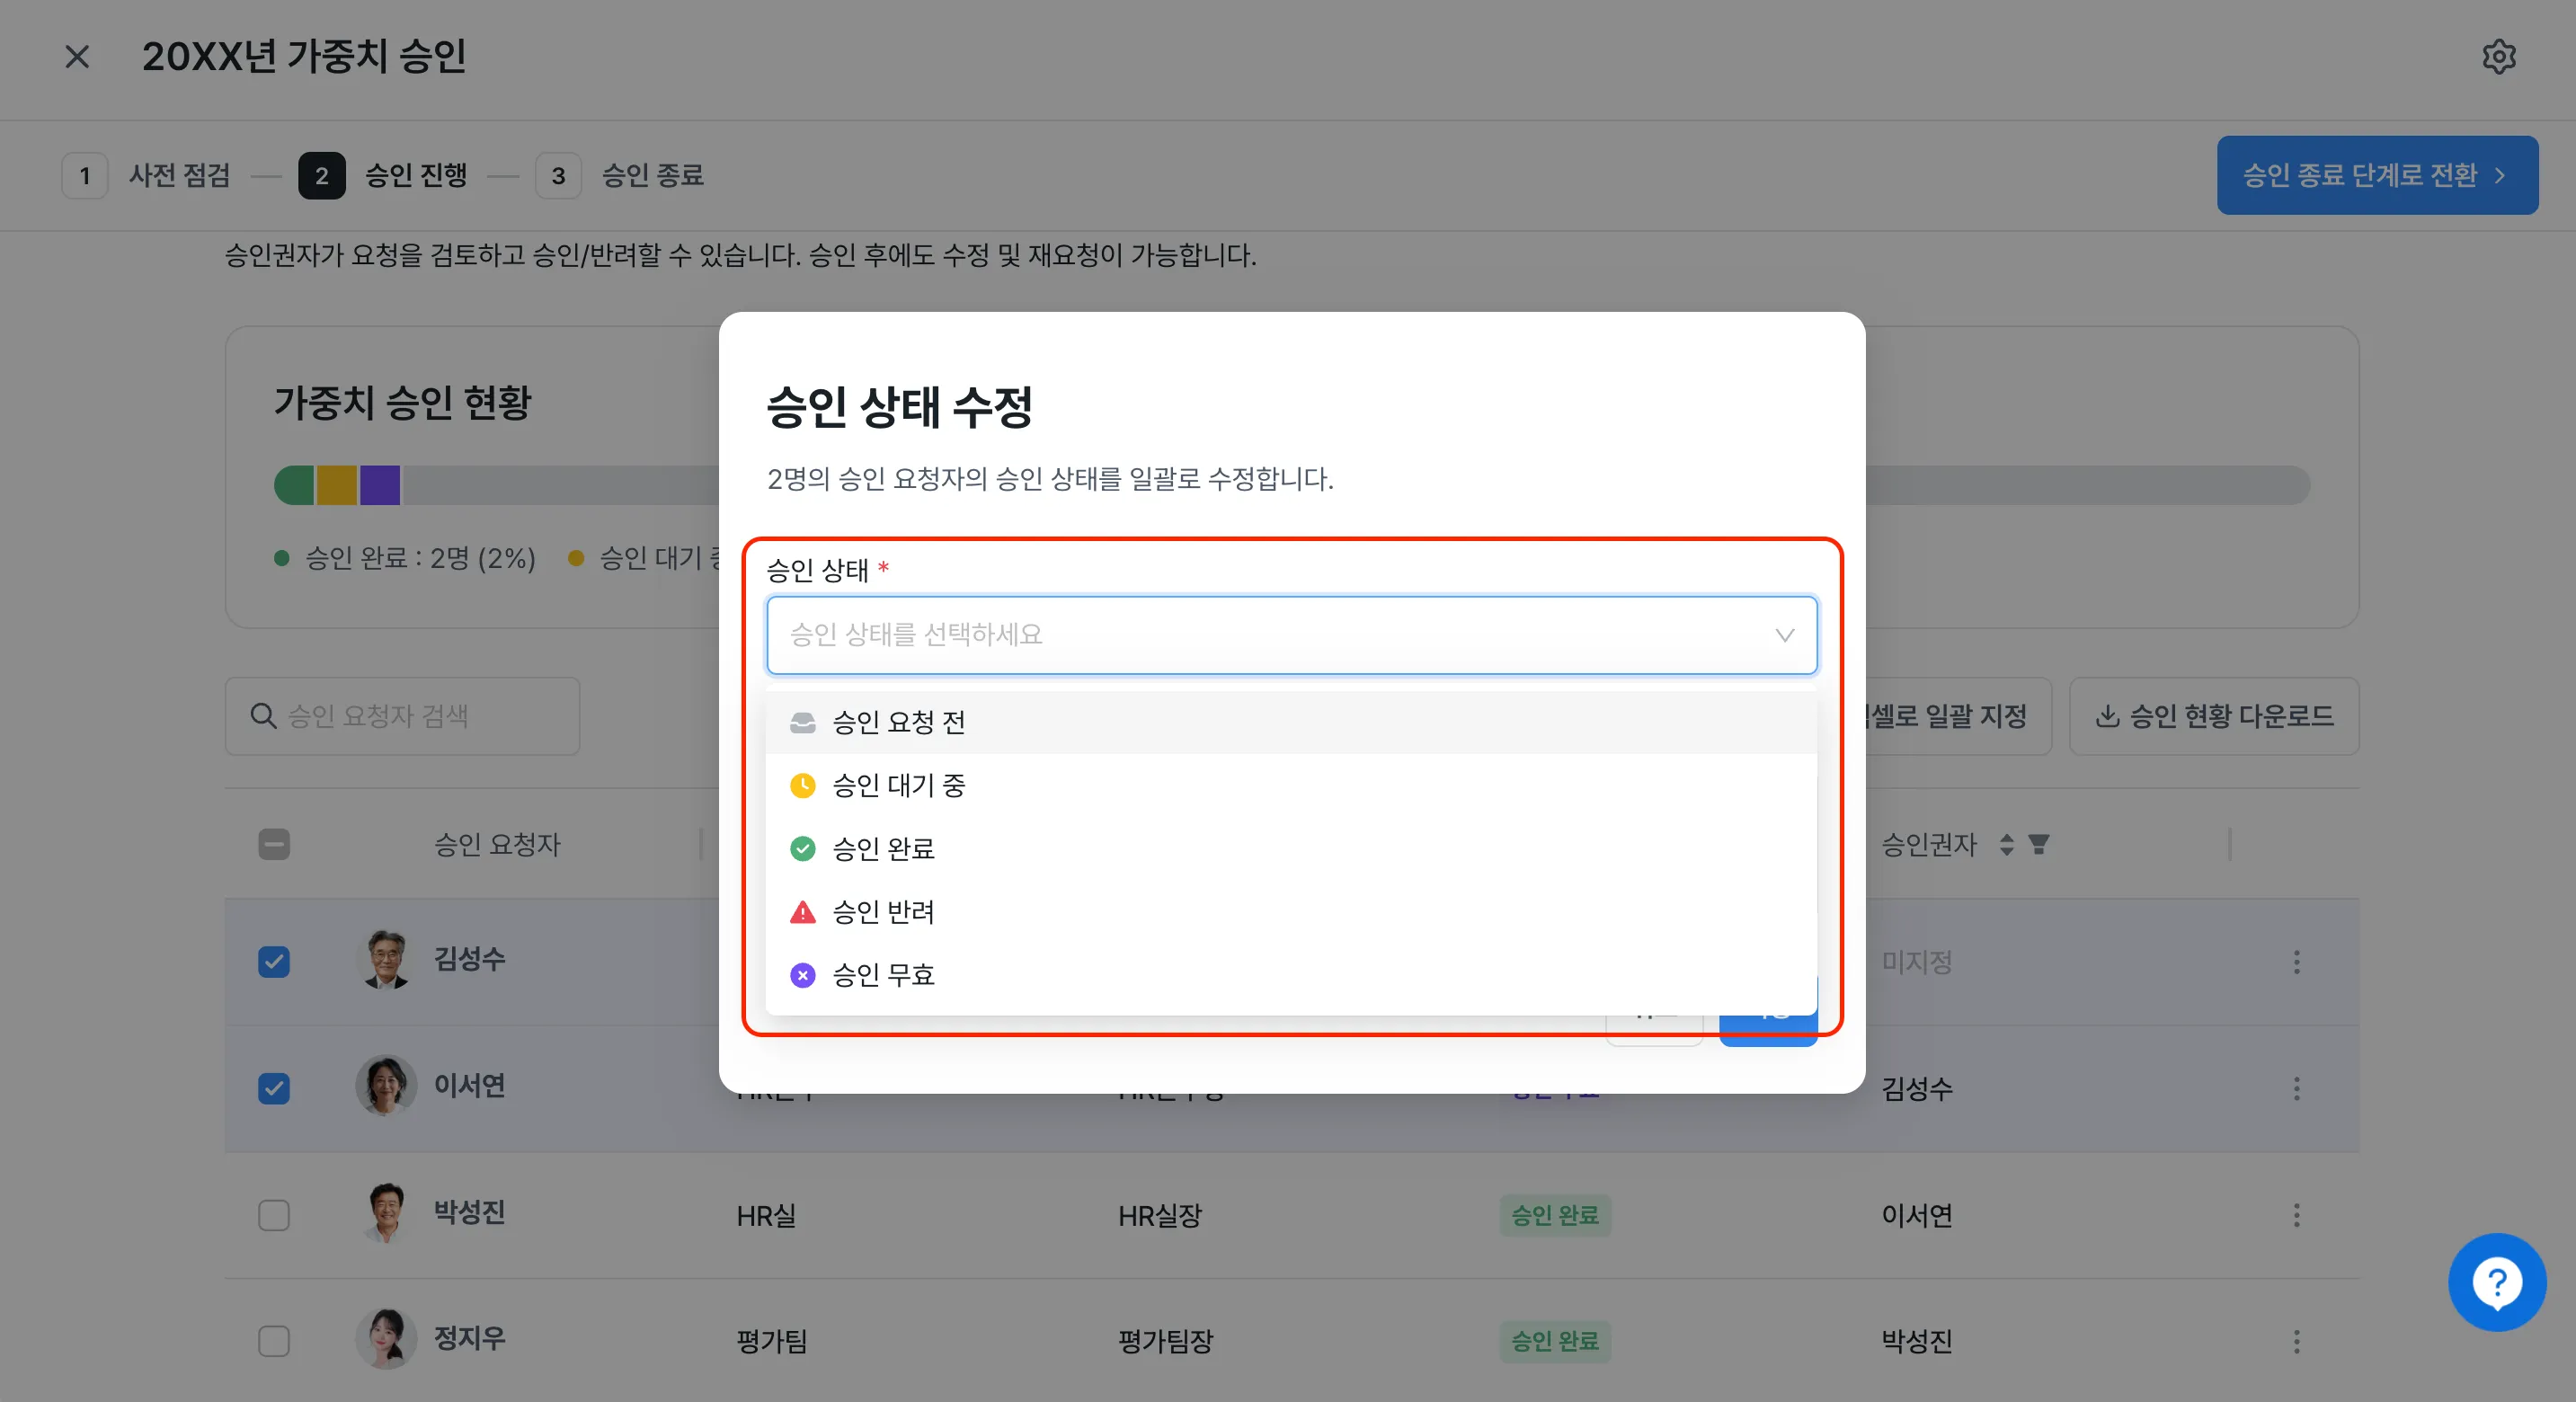Go to step 2 승인 진행
2576x1402 pixels.
[383, 176]
